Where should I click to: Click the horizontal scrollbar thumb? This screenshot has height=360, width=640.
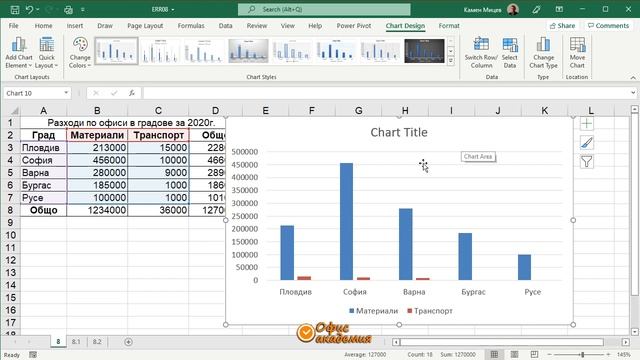(502, 342)
